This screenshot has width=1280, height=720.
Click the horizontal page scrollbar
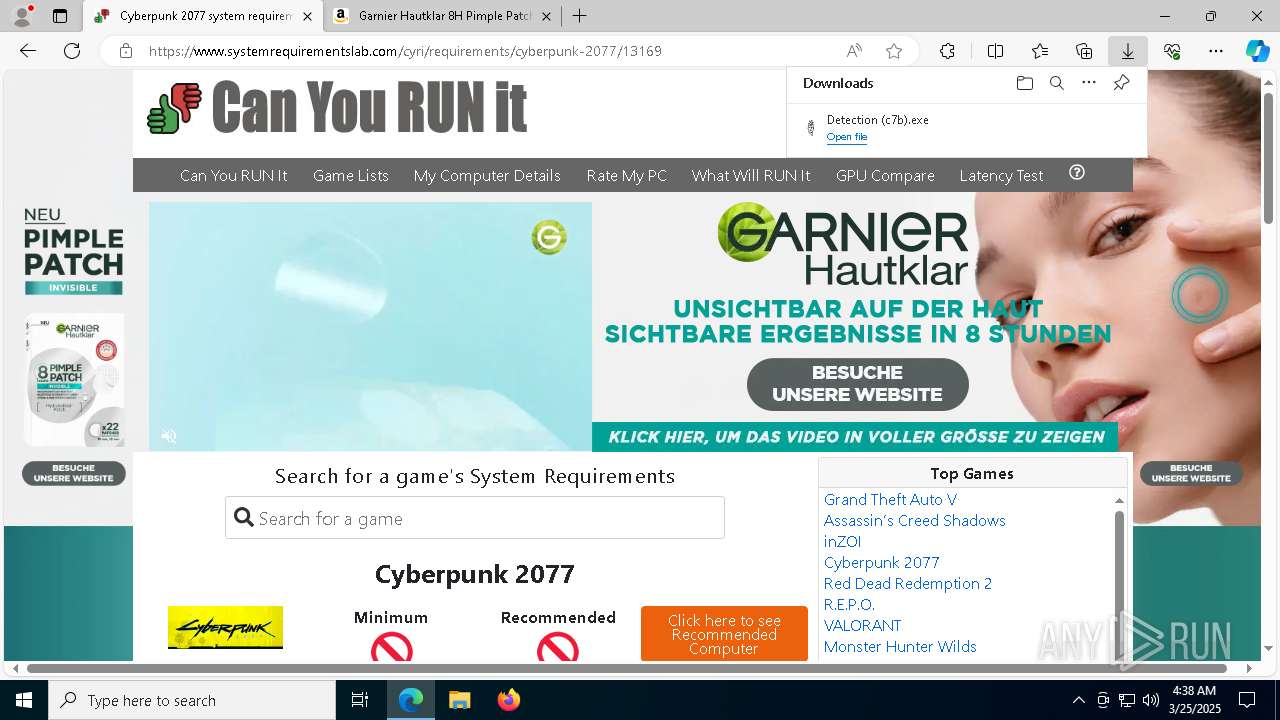627,668
